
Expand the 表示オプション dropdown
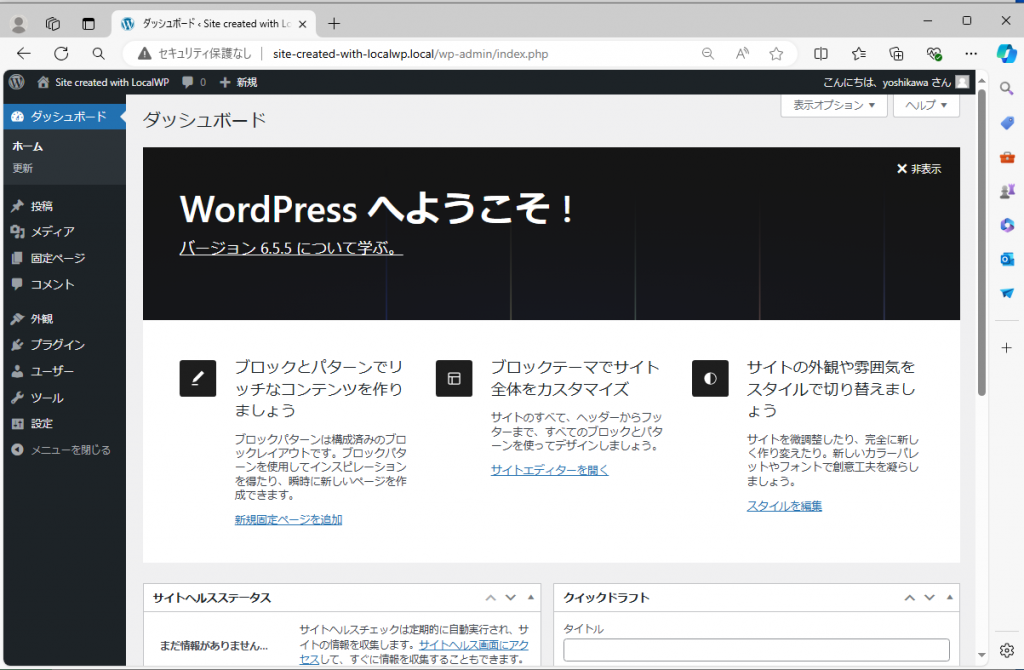[833, 105]
